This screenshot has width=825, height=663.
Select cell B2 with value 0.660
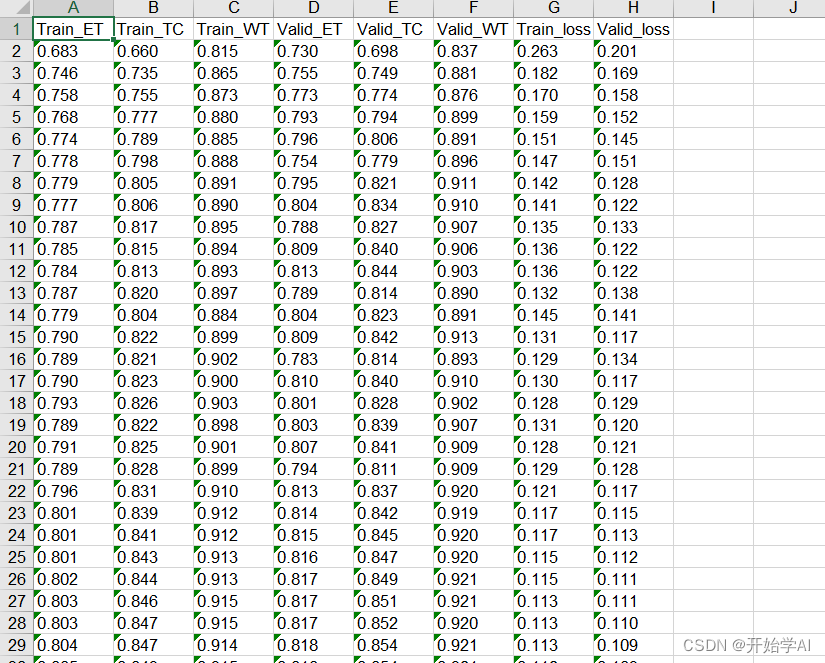point(153,51)
